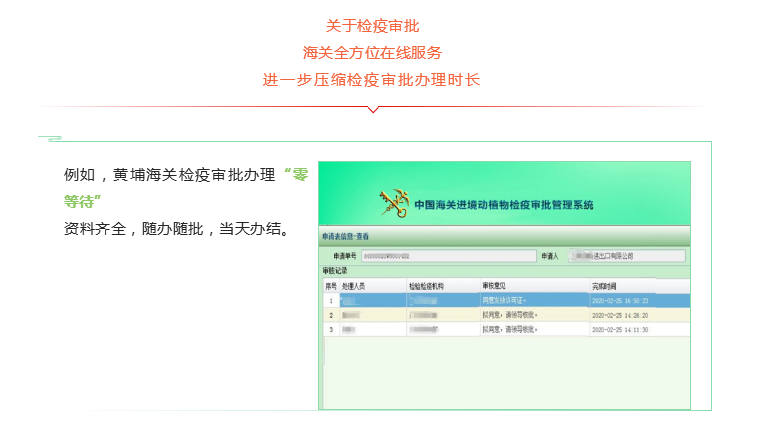Click the 处理人员 column header
The image size is (768, 438).
[x=353, y=286]
